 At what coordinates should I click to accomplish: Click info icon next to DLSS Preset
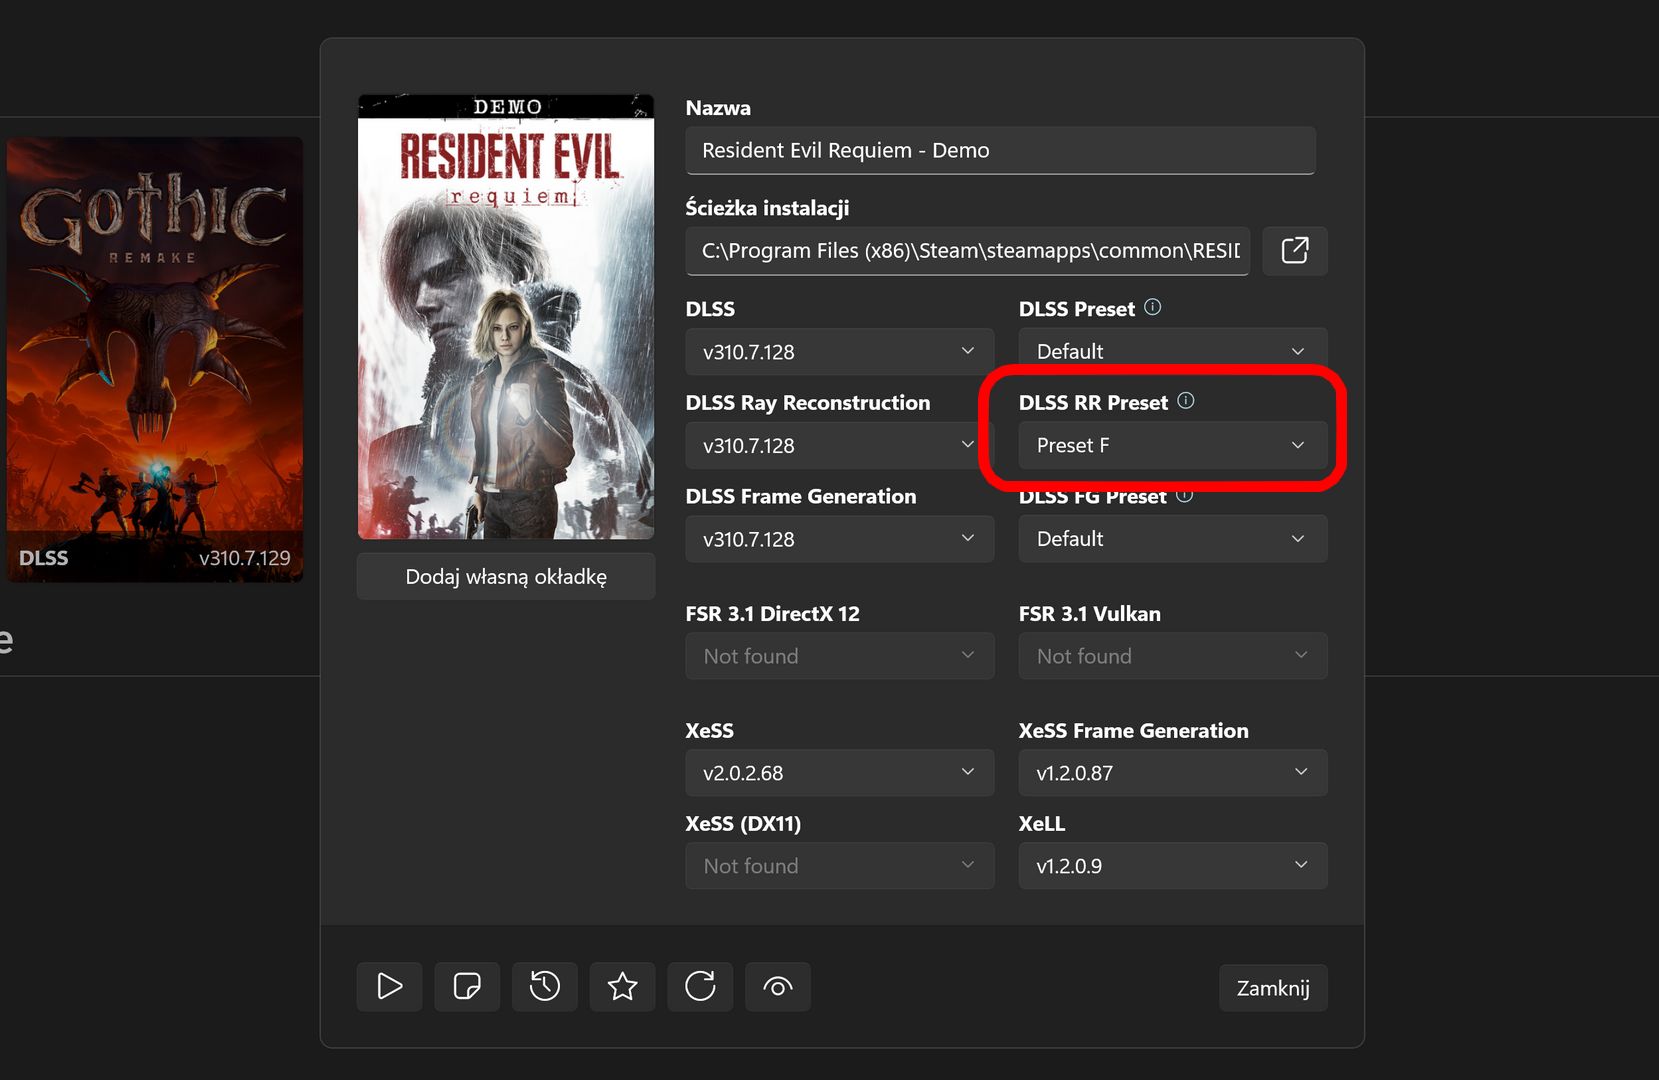click(x=1153, y=307)
